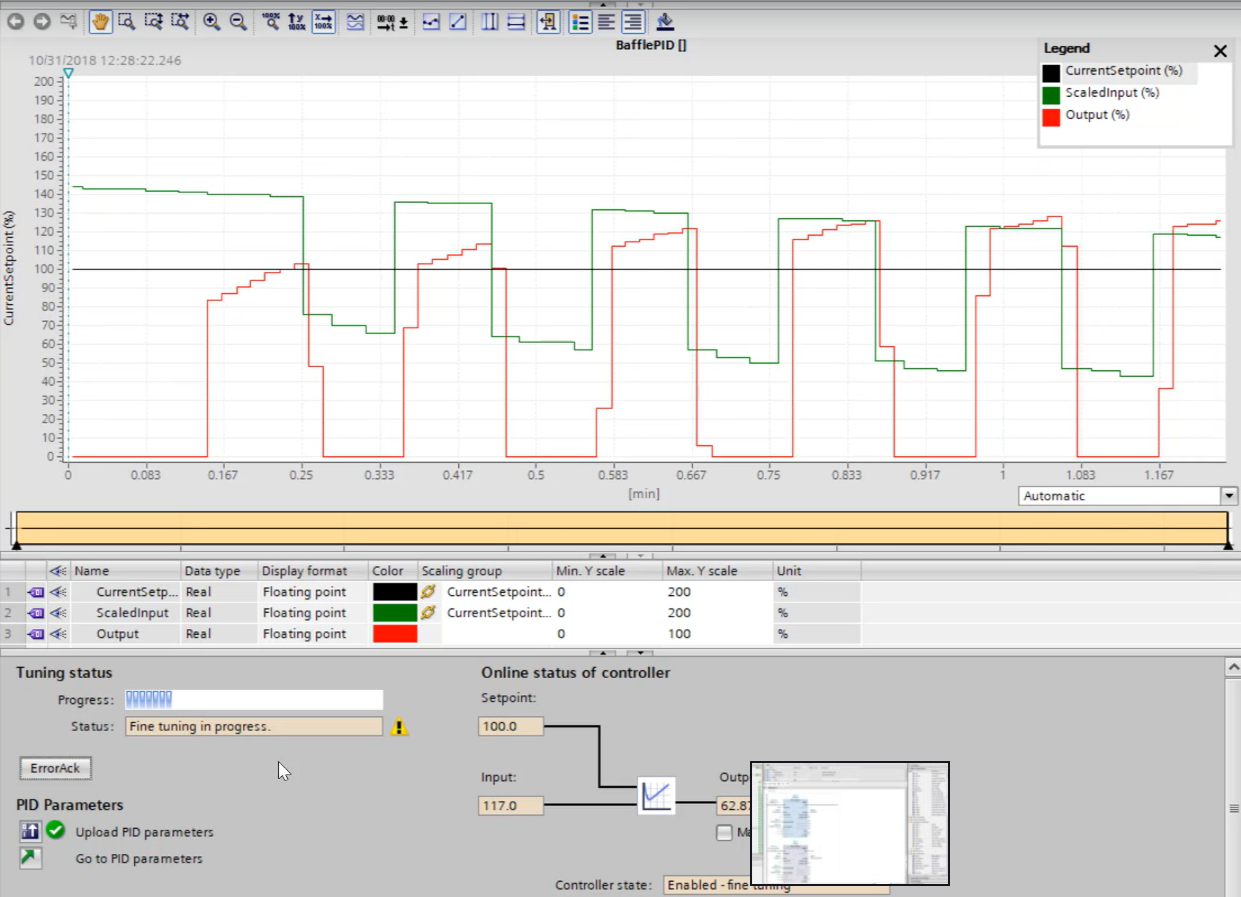Click the Setpoint field showing 100.0
1241x897 pixels.
point(511,726)
